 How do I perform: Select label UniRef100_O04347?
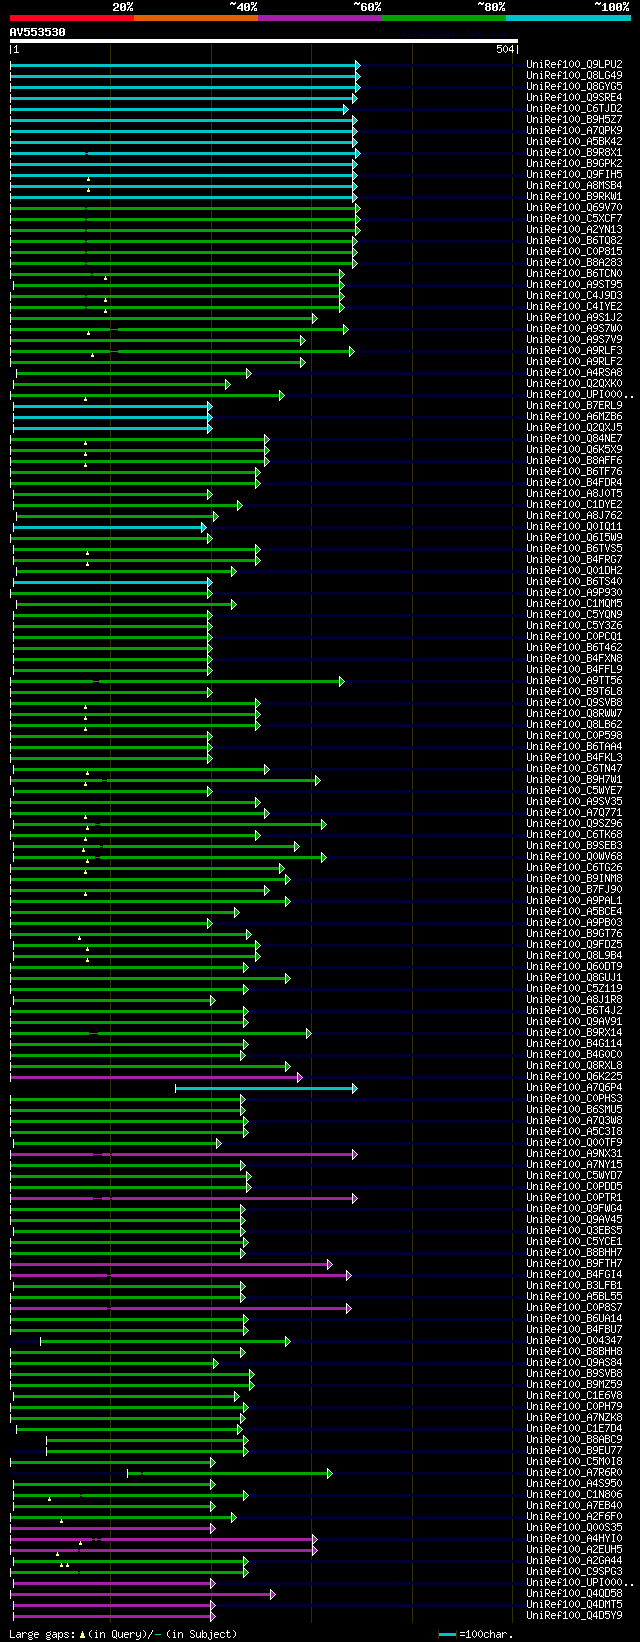[574, 1340]
